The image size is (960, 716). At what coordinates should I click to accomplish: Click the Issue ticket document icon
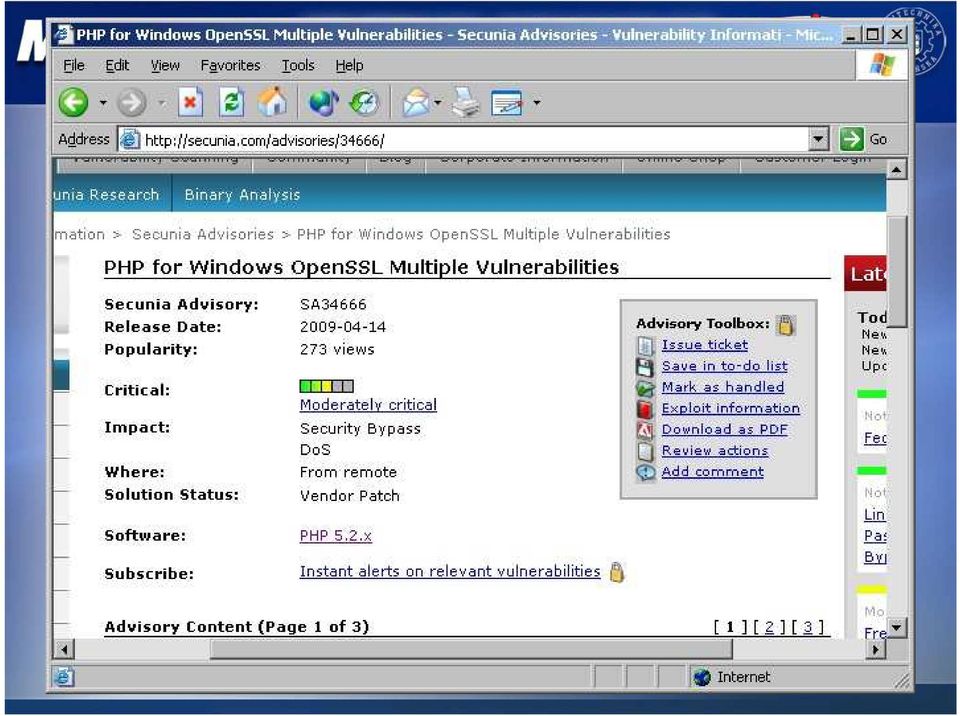[645, 346]
